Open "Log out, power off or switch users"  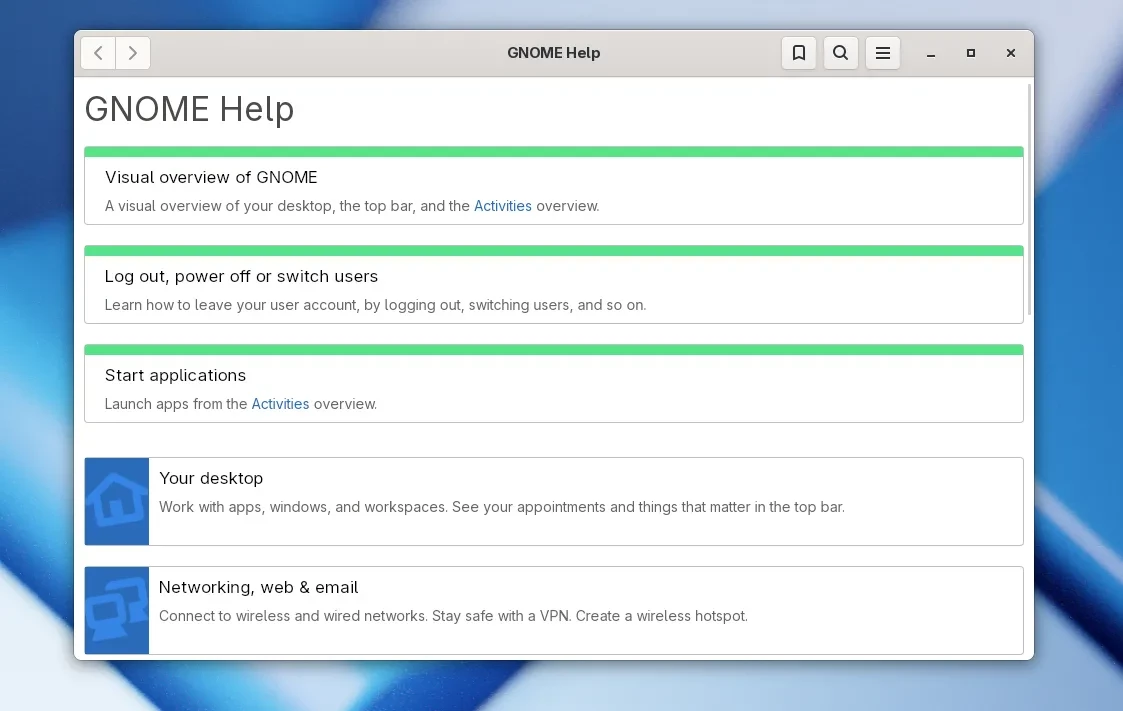click(x=241, y=276)
